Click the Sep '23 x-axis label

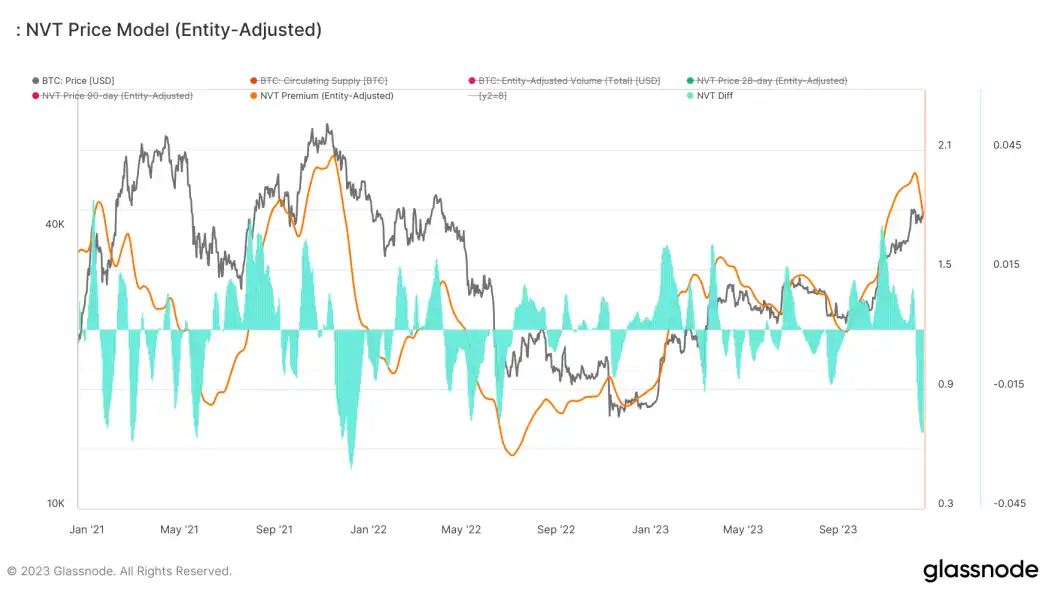[x=838, y=530]
